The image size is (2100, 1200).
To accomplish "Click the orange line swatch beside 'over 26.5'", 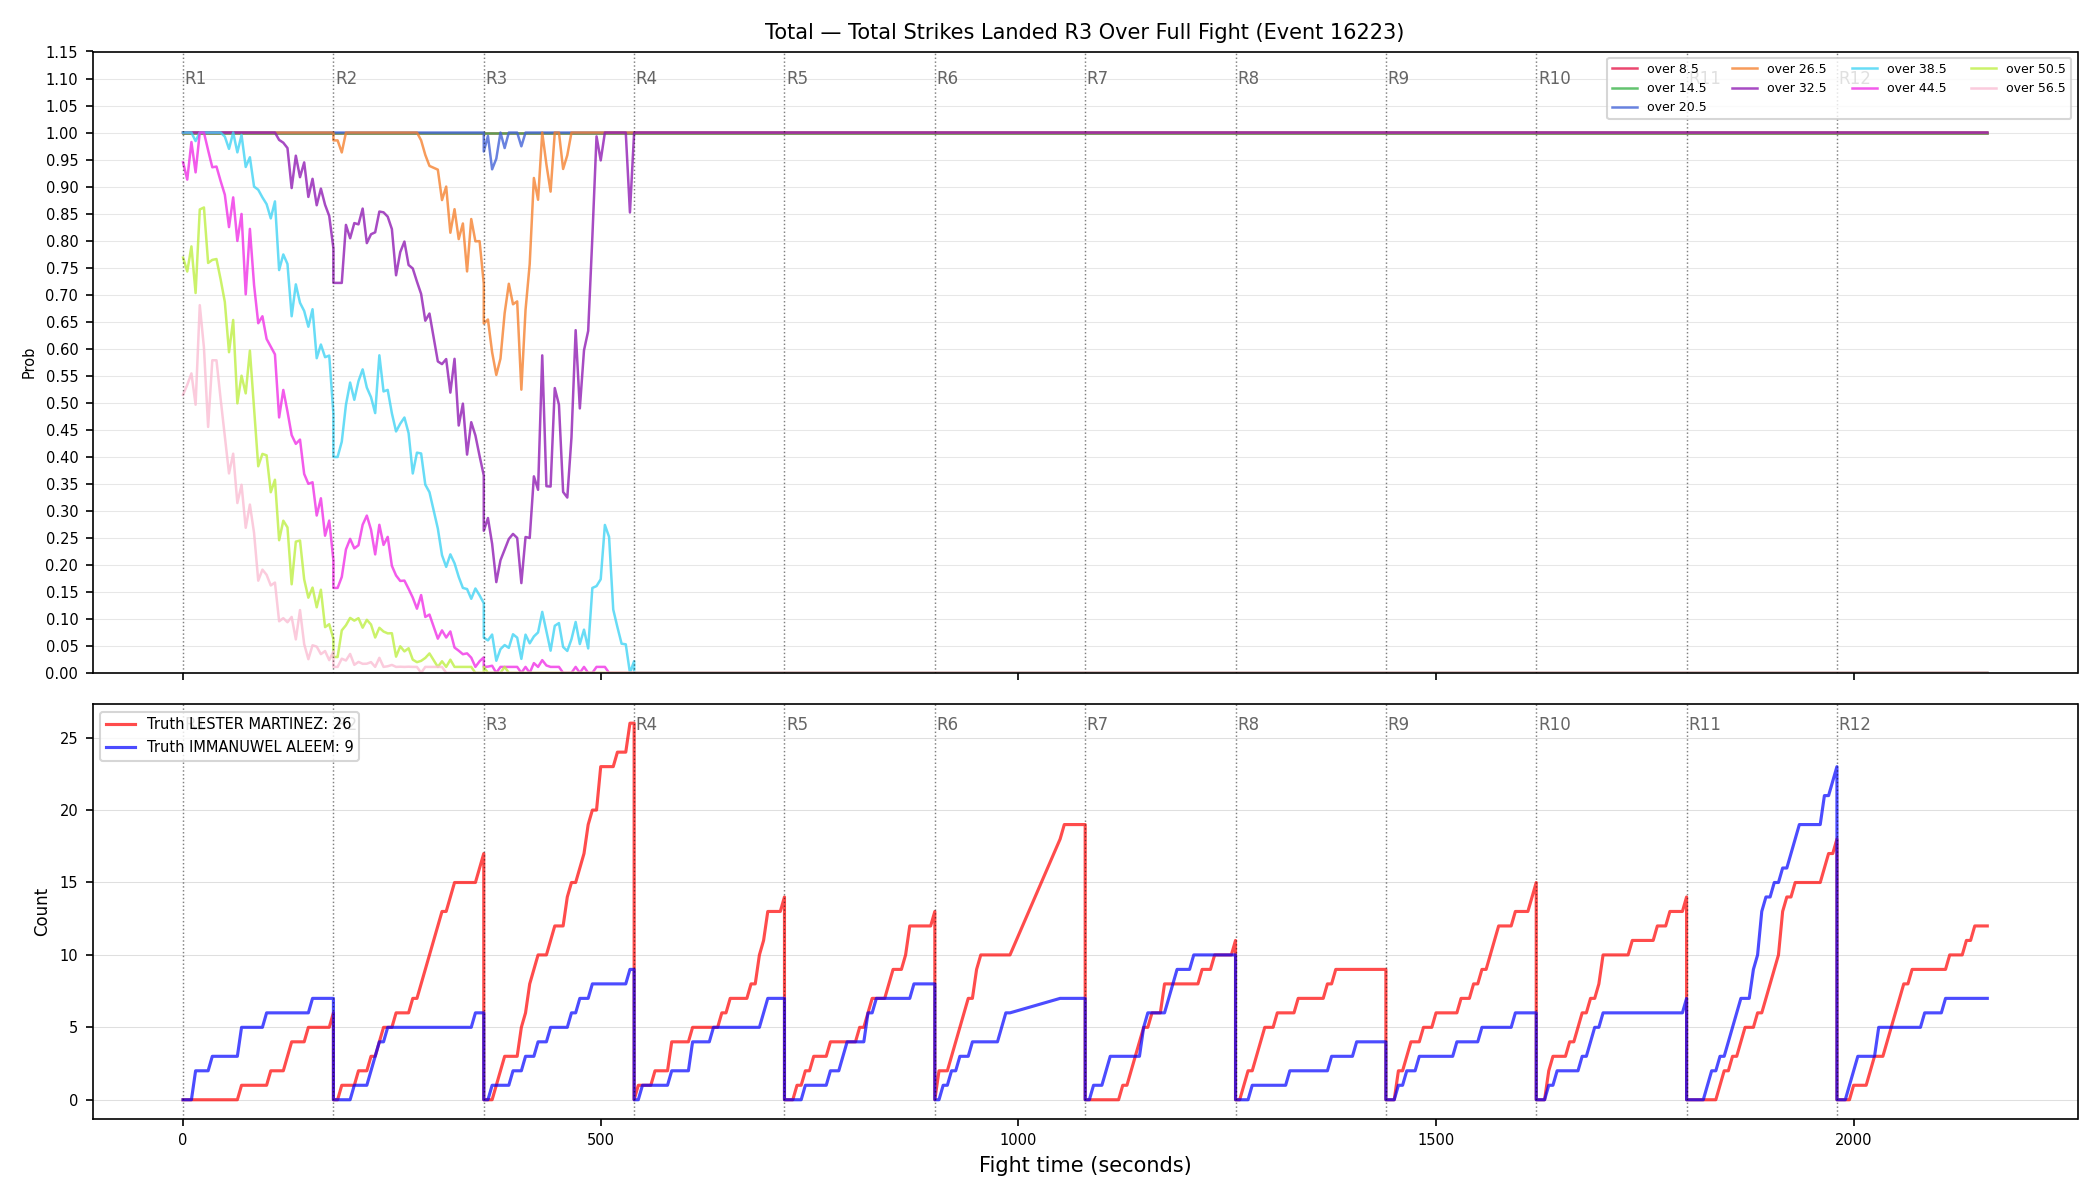I will tap(1746, 69).
